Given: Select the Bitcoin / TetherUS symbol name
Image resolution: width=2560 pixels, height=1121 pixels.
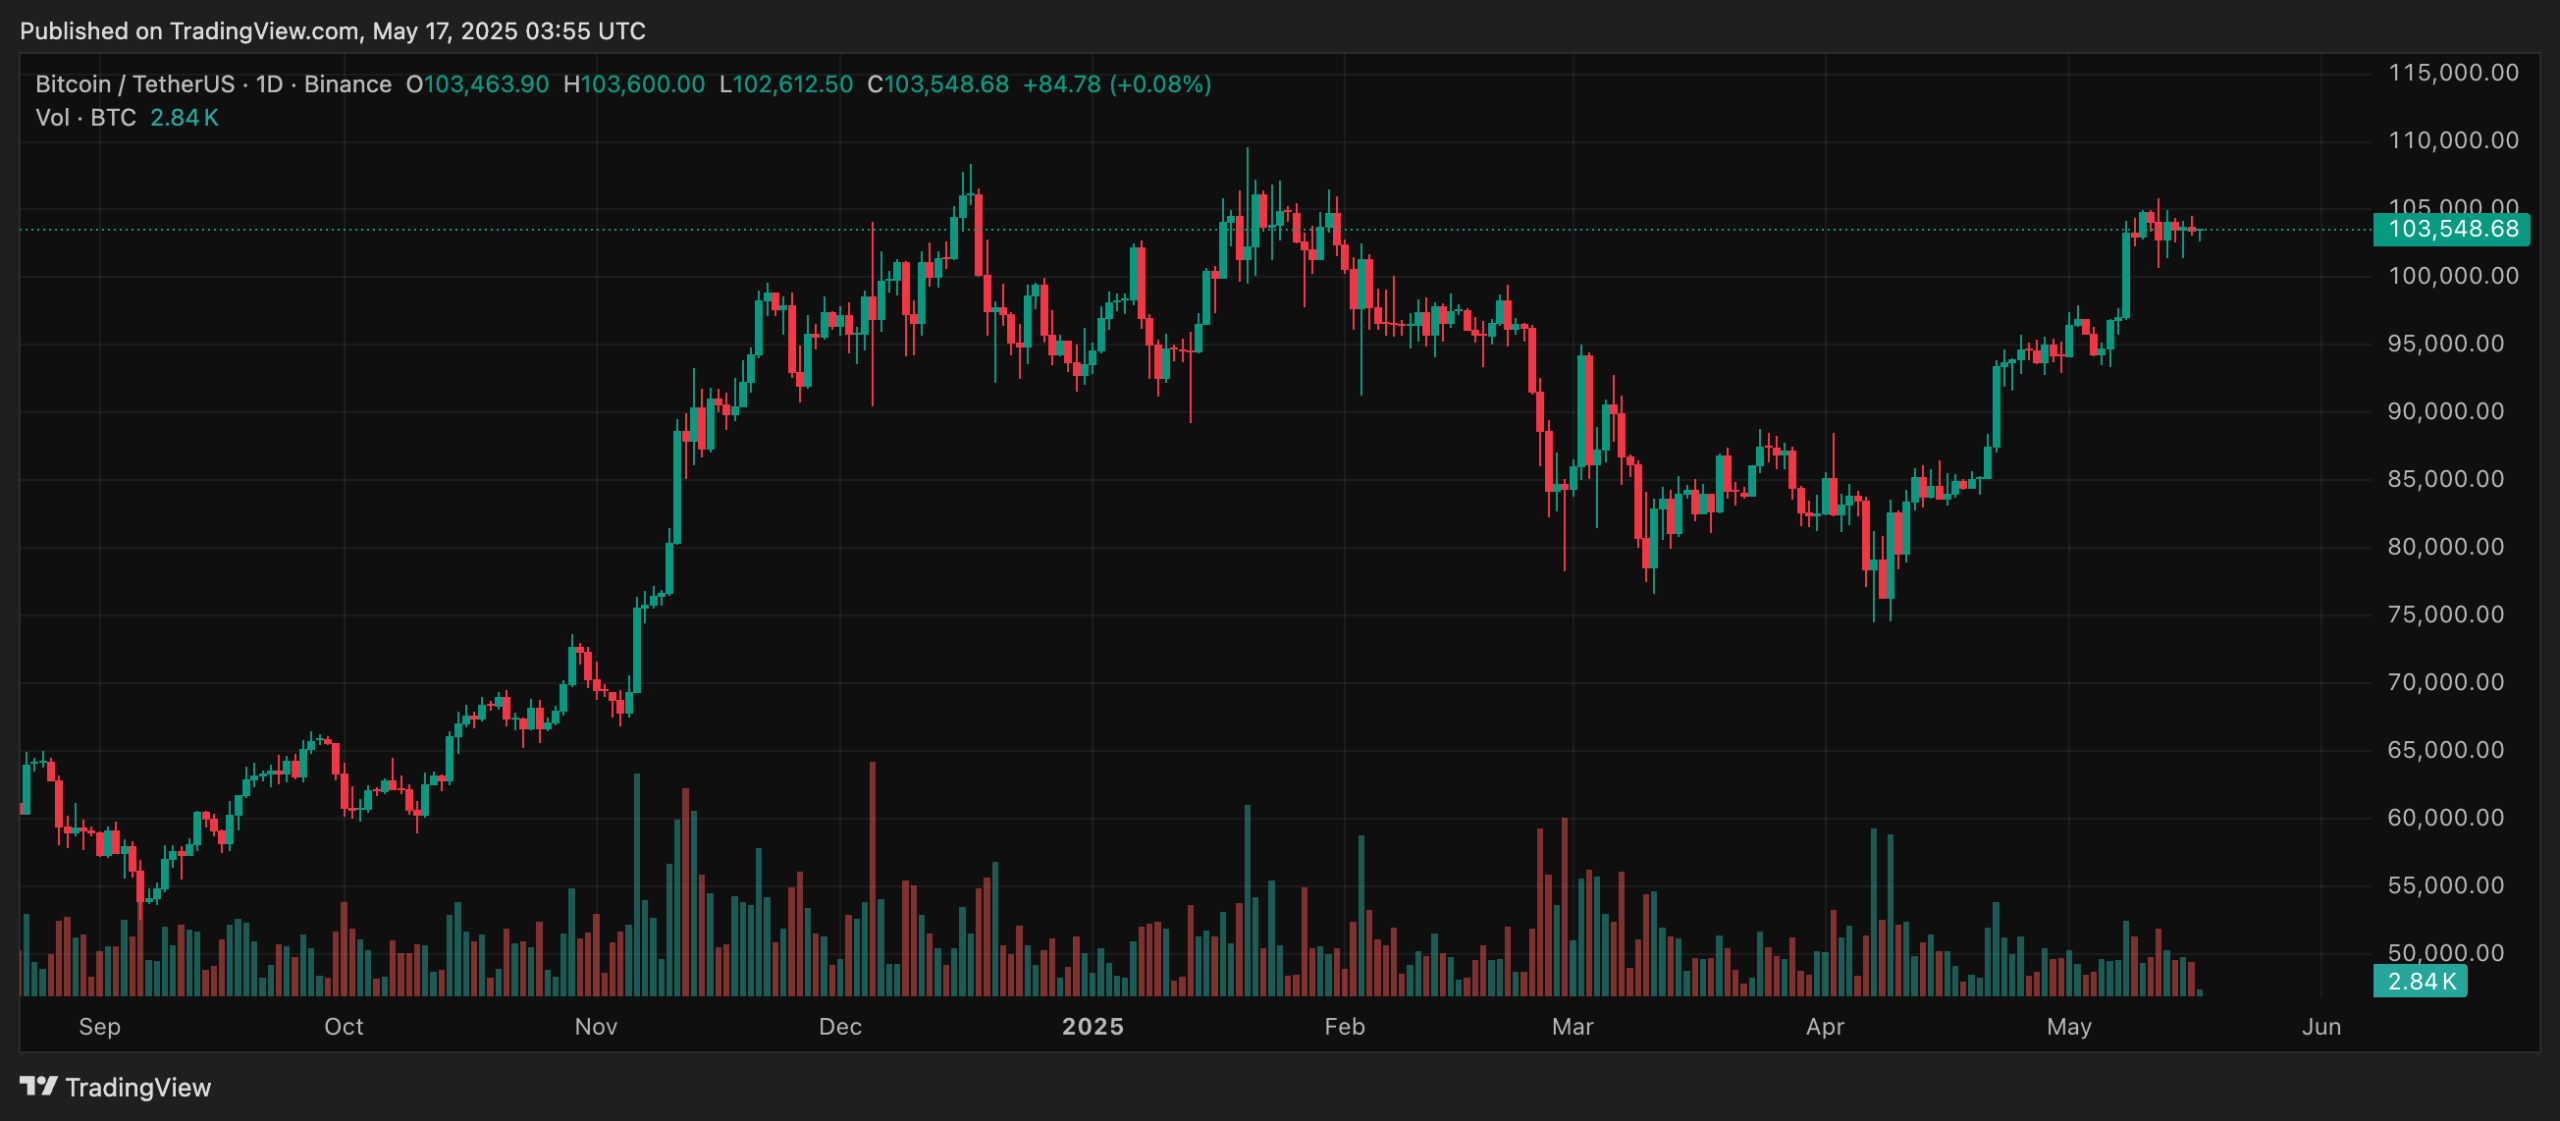Looking at the screenshot, I should tap(135, 84).
